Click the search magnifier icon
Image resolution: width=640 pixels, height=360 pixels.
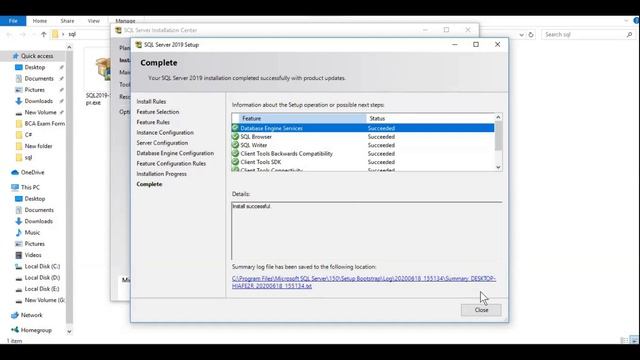click(x=629, y=35)
